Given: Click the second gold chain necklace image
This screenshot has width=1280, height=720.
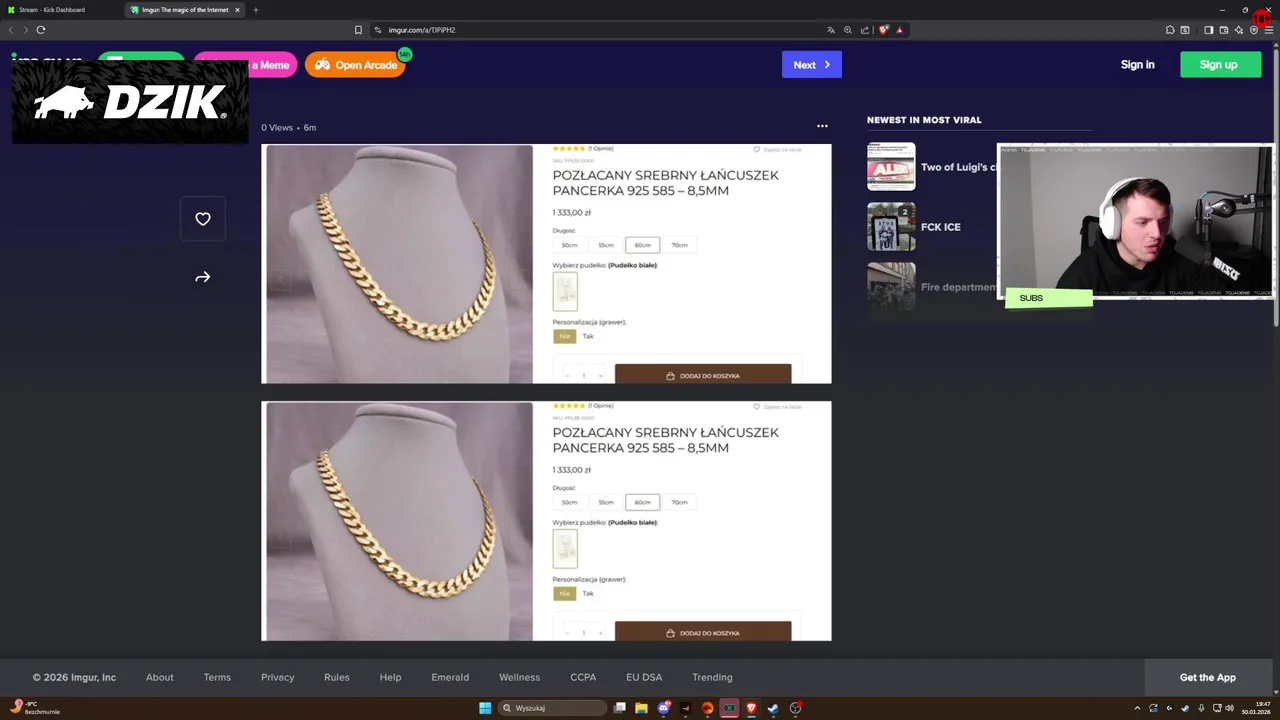Looking at the screenshot, I should (399, 521).
